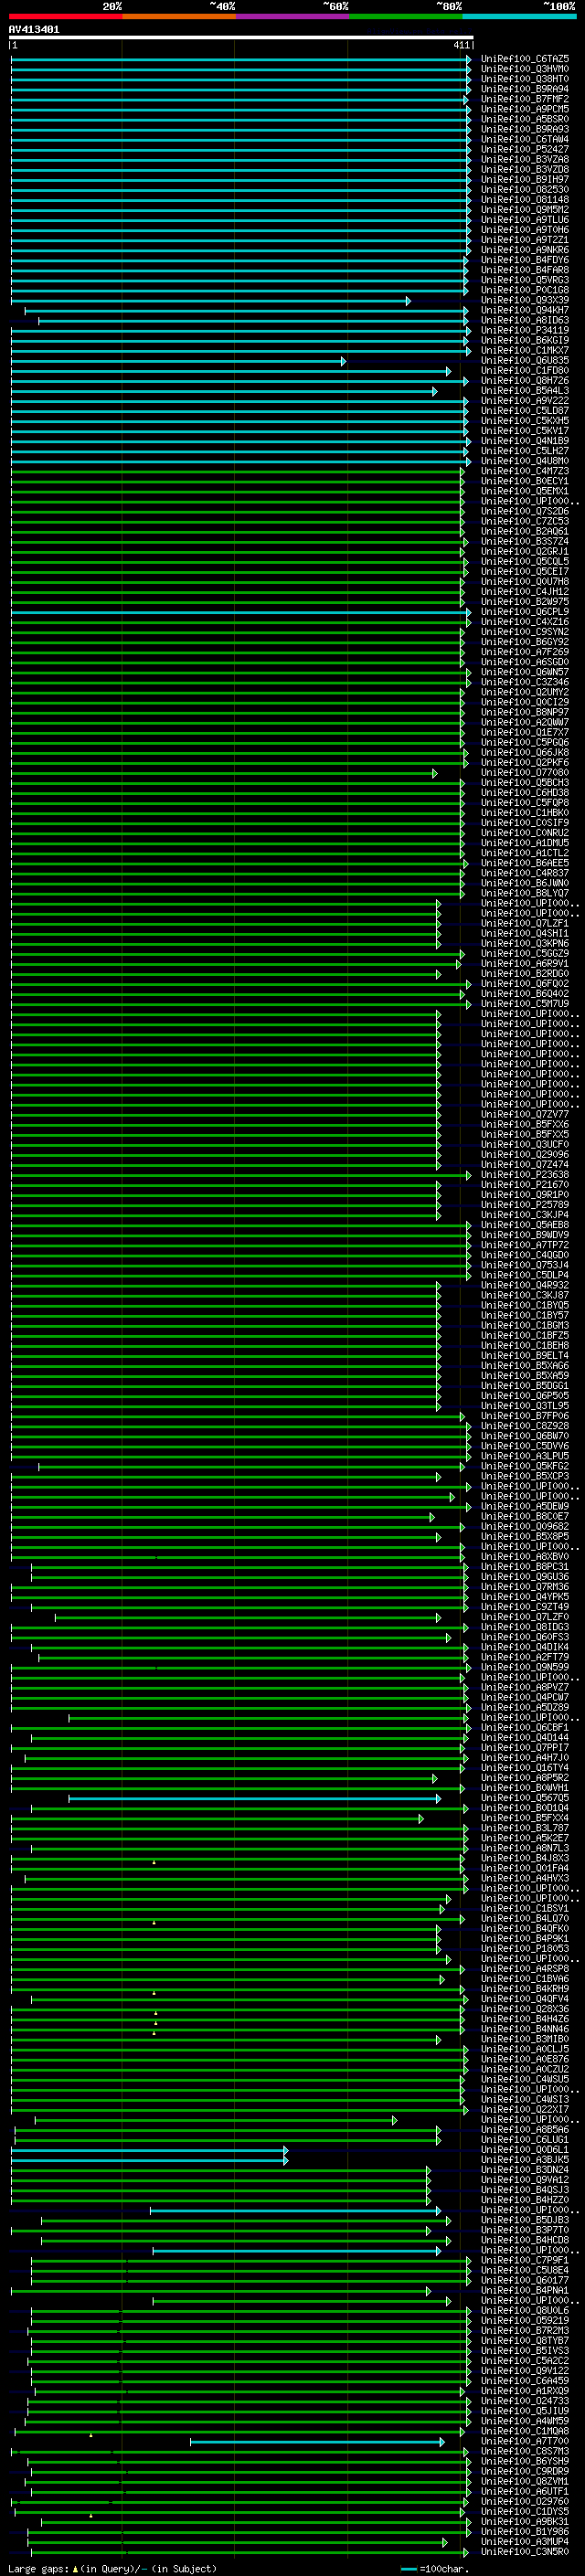
Task: Select the label UniRef100_P18053
Action: 525,1948
